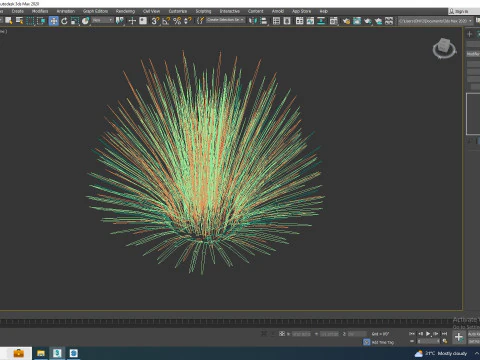Open the Customize menu
The image size is (480, 360).
178,11
